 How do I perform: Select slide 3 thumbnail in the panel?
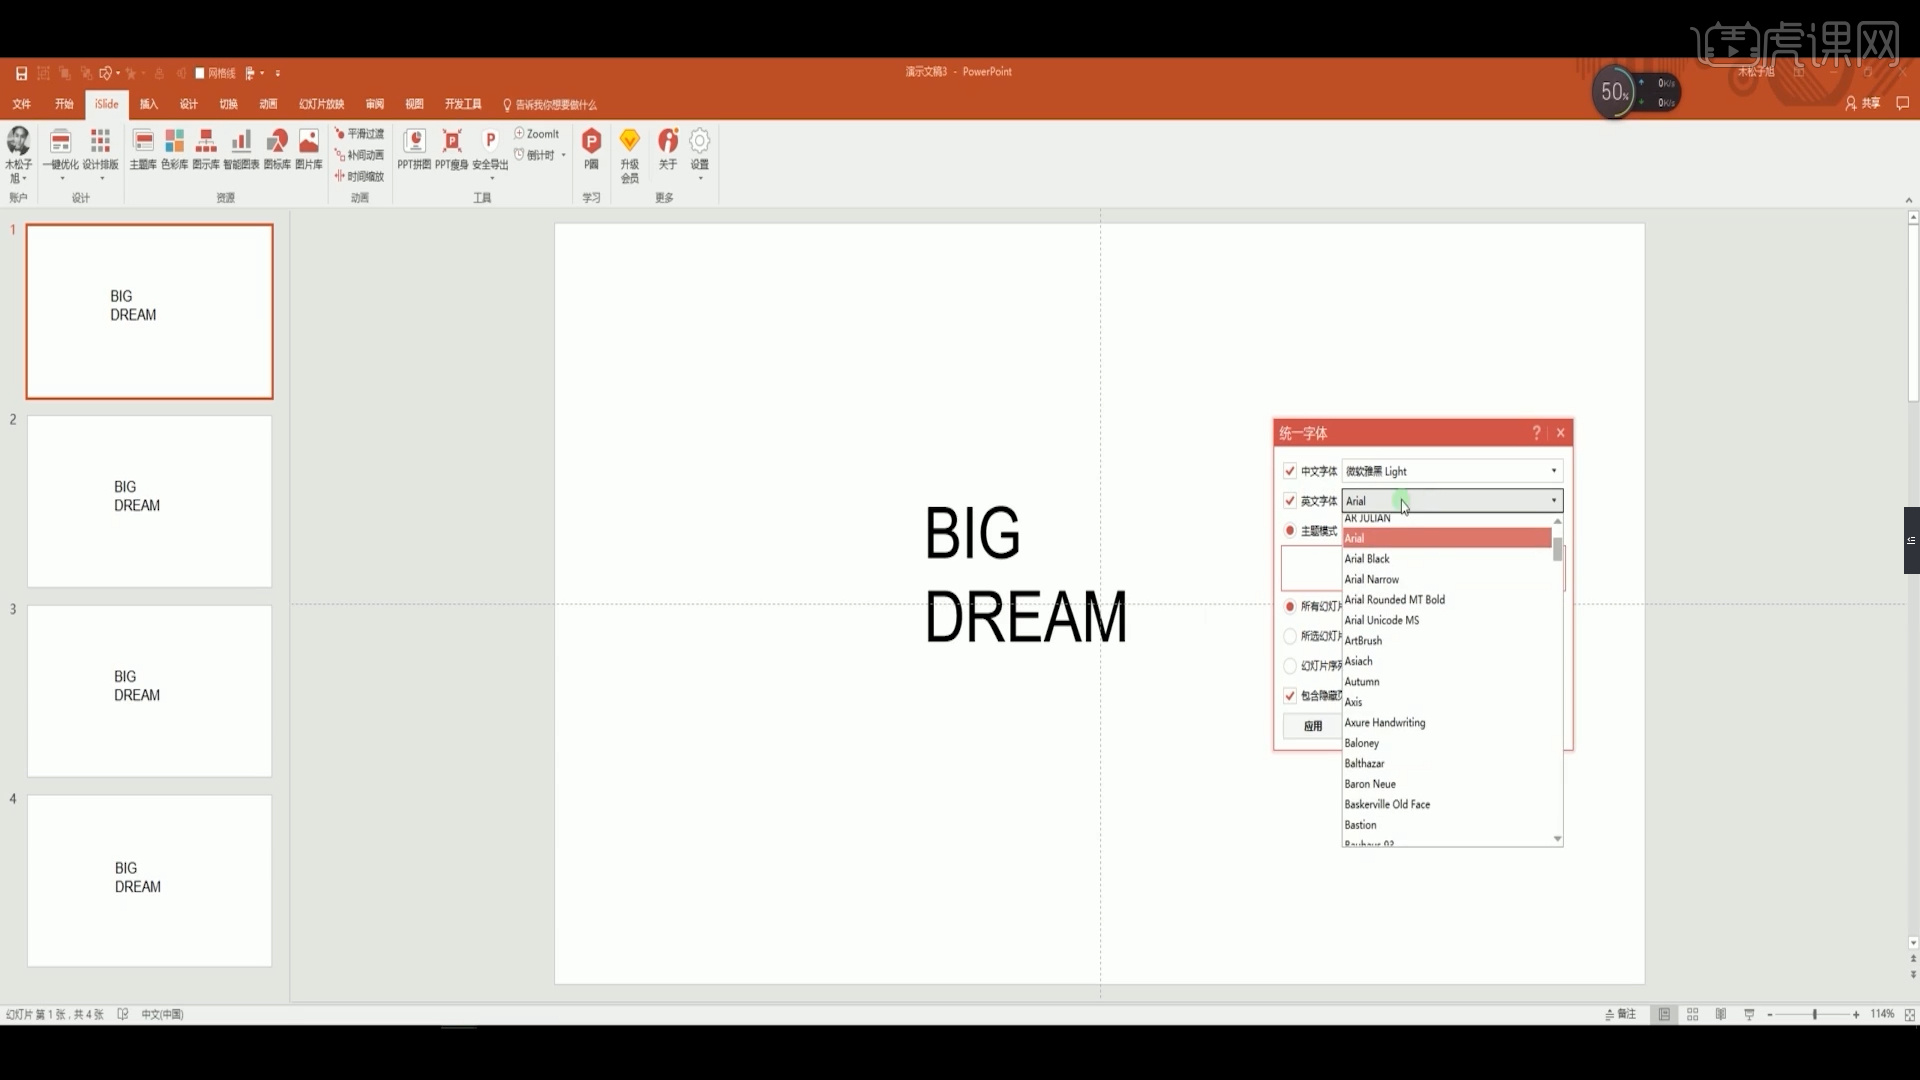click(150, 690)
